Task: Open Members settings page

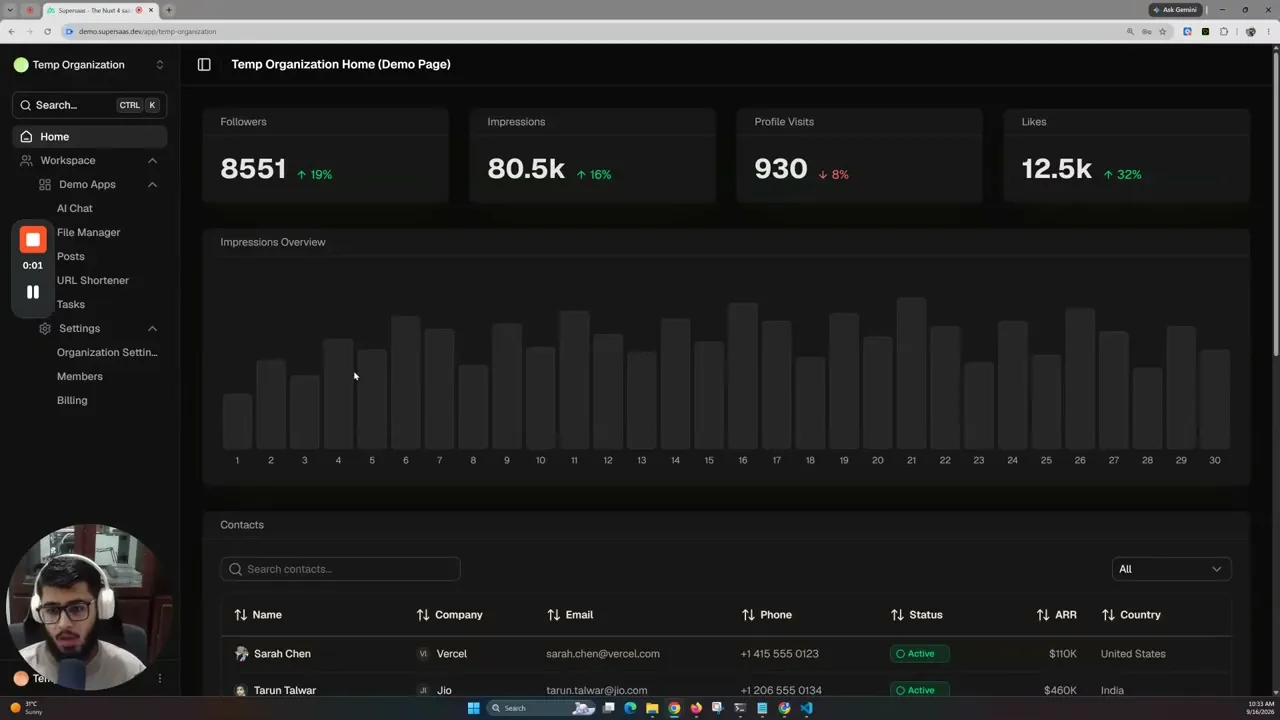Action: (x=80, y=377)
